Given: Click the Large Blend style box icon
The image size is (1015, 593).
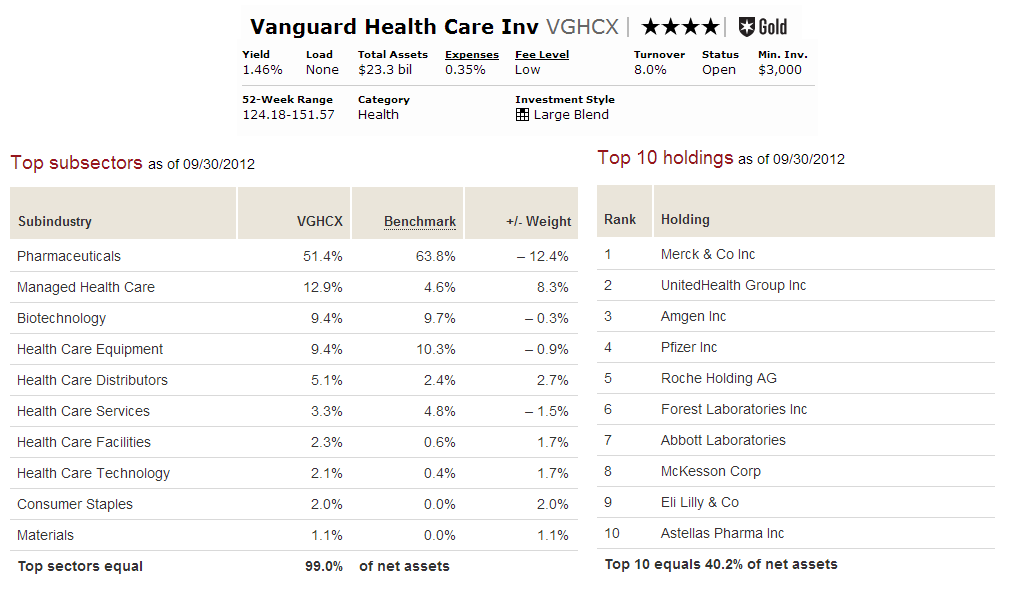Looking at the screenshot, I should (x=522, y=115).
